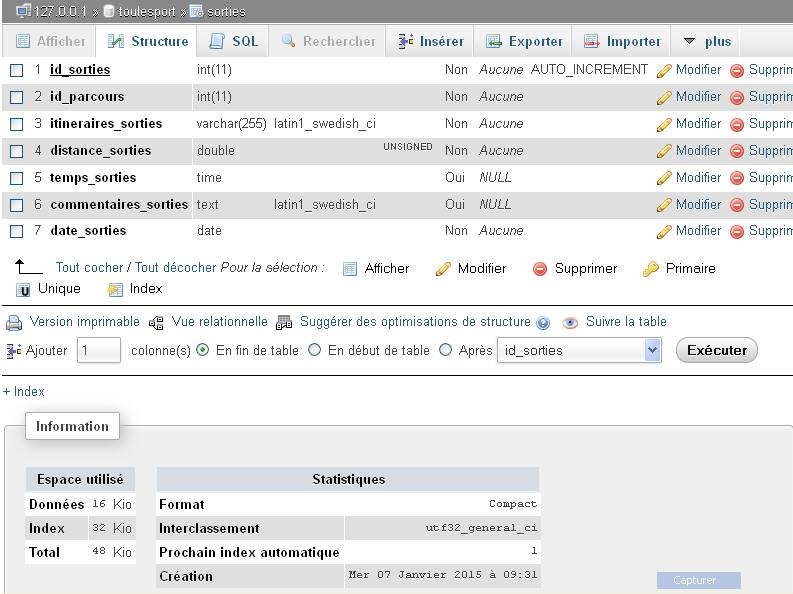The height and width of the screenshot is (594, 793).
Task: Check the id_sorties column checkbox
Action: tap(16, 70)
